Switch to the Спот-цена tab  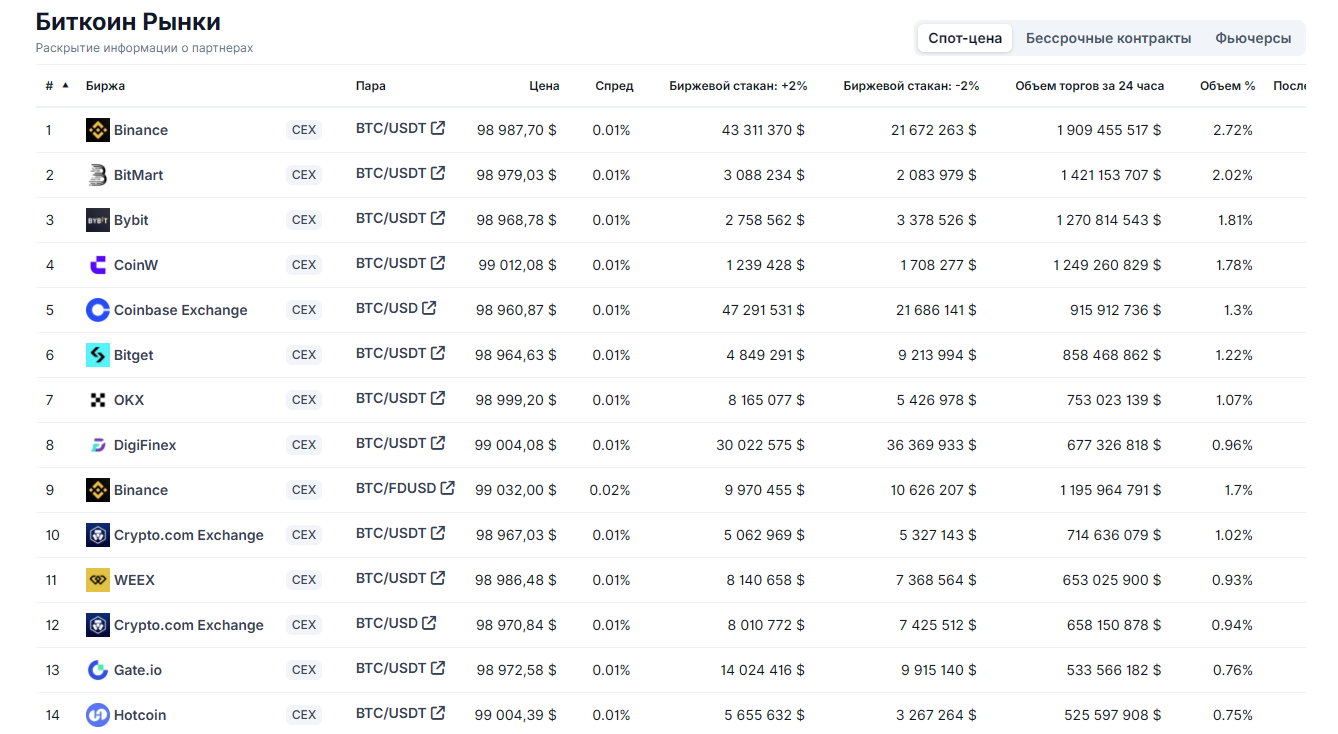pyautogui.click(x=965, y=38)
